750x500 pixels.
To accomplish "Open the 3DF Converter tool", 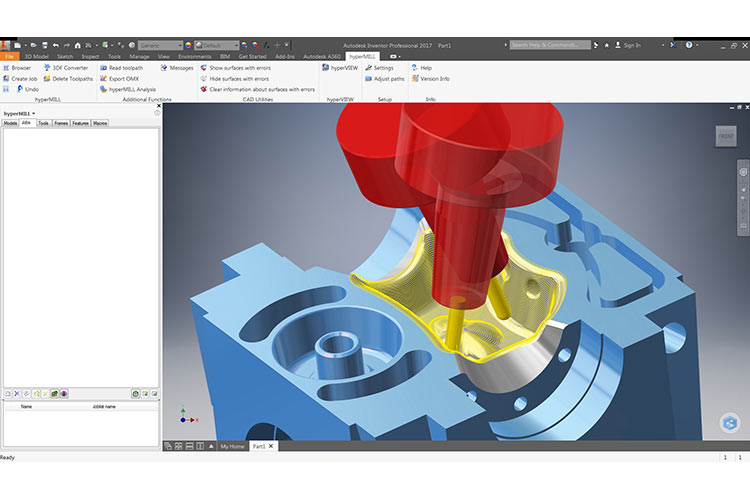I will click(66, 68).
